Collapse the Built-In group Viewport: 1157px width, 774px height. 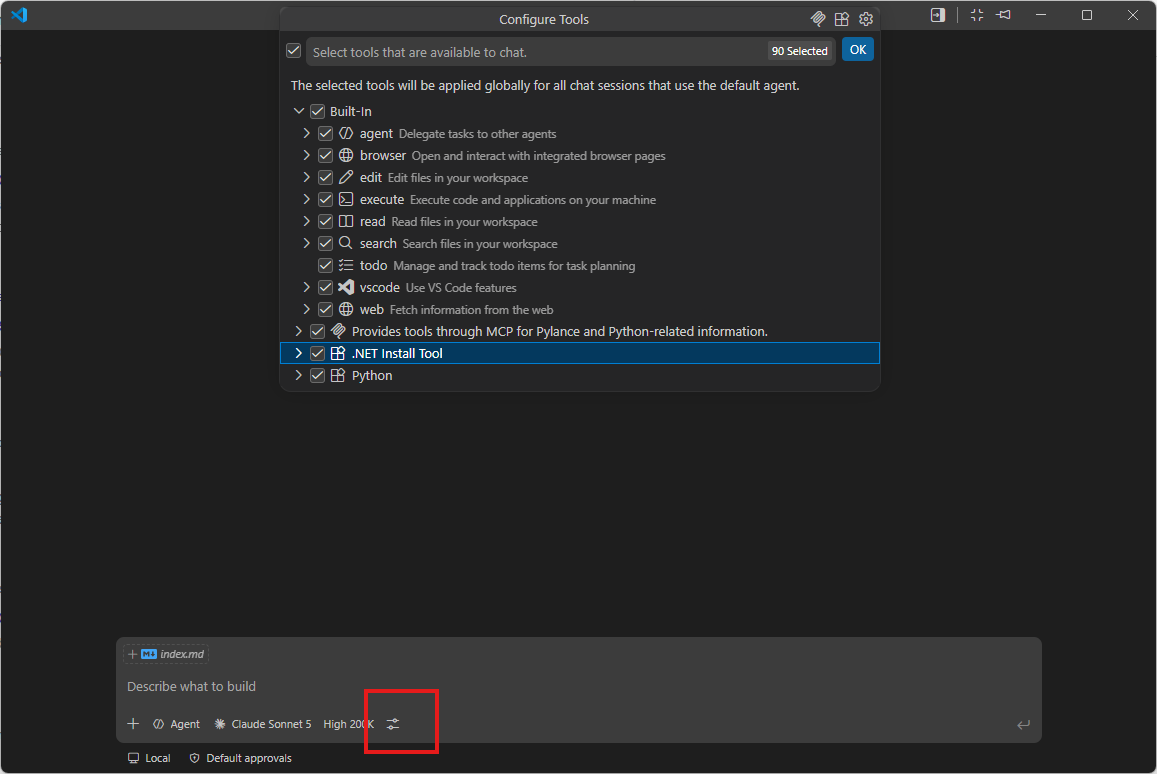pyautogui.click(x=299, y=111)
